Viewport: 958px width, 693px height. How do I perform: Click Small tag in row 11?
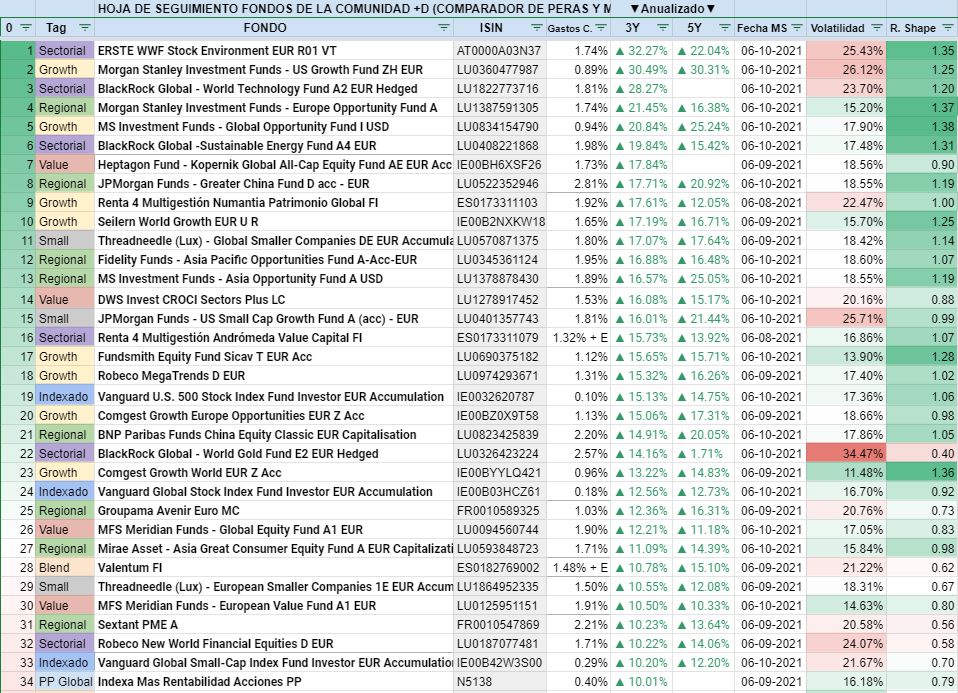[x=65, y=240]
